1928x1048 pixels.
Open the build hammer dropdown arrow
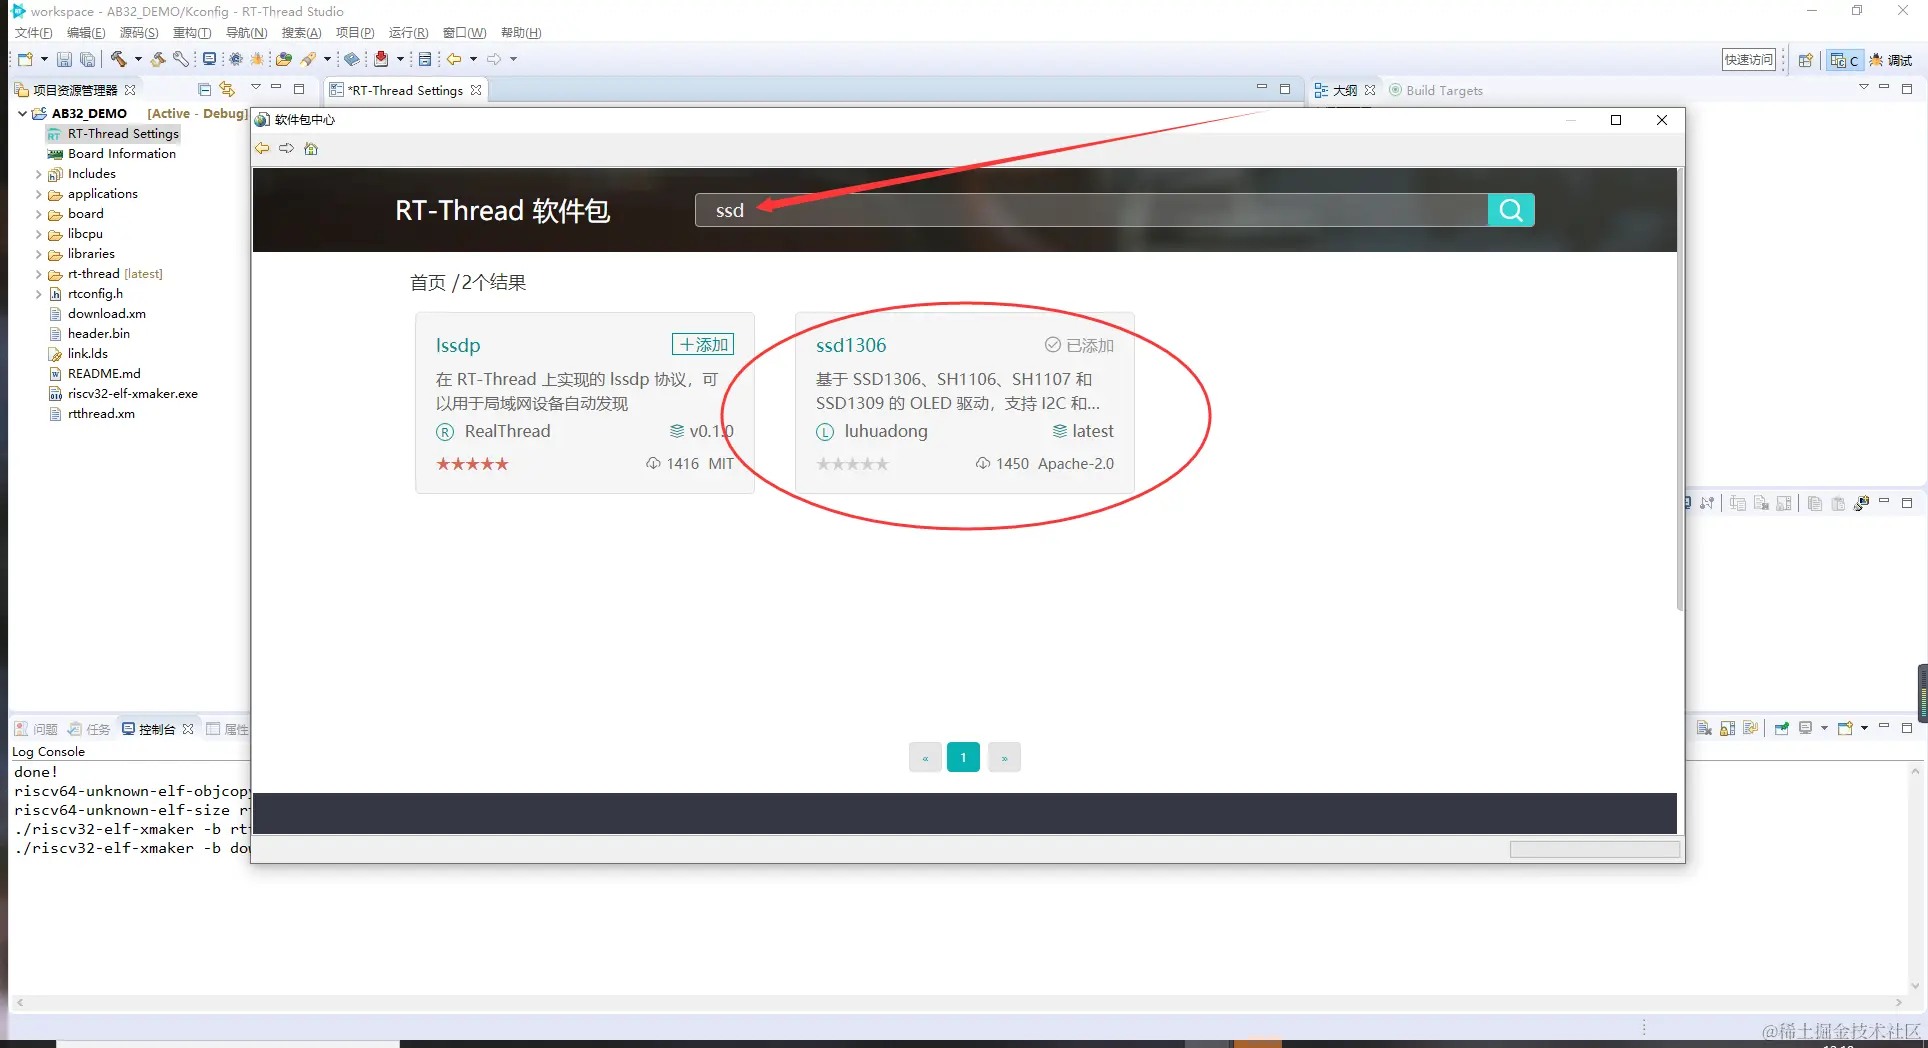tap(137, 59)
